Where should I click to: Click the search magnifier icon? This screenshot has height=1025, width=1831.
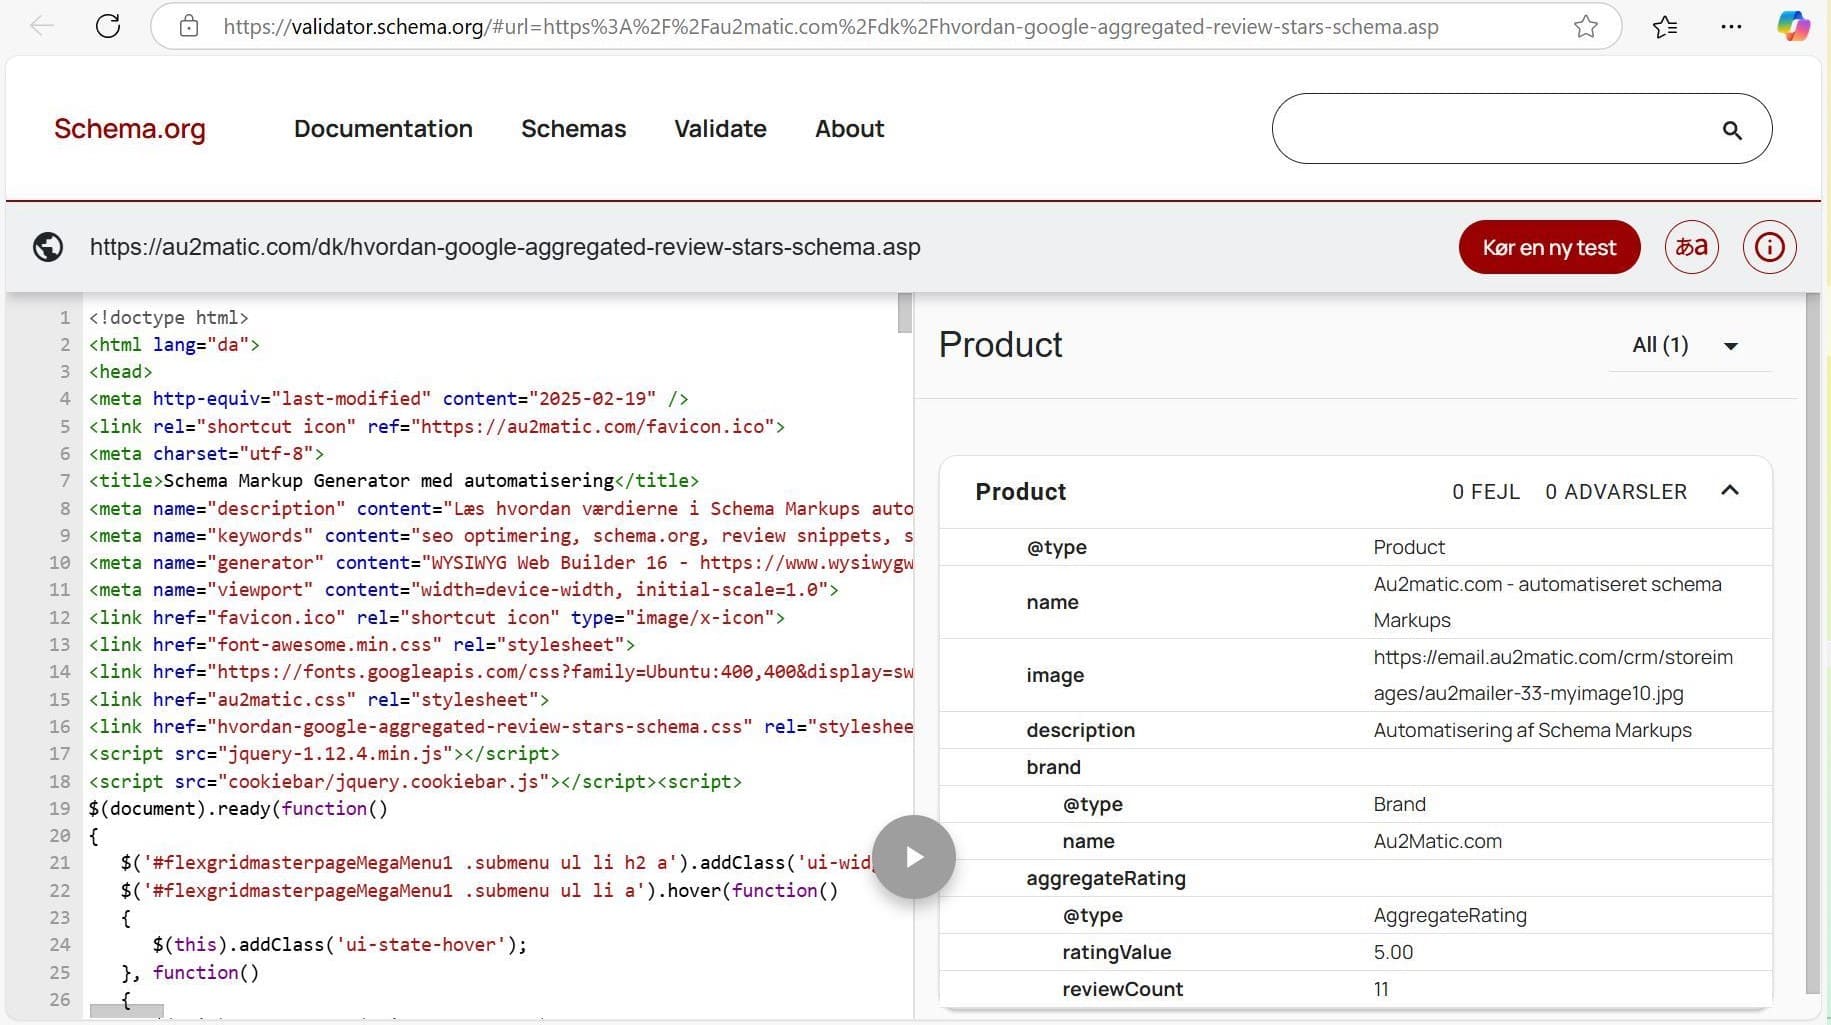1732,130
